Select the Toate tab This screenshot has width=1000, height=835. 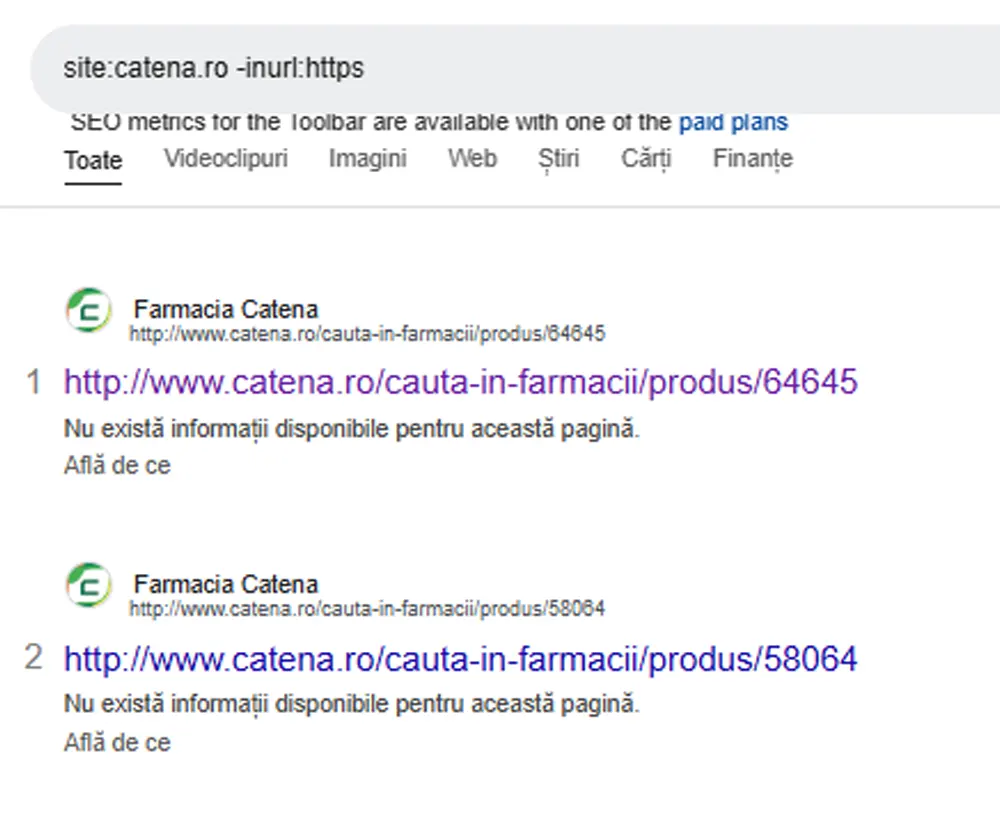93,160
